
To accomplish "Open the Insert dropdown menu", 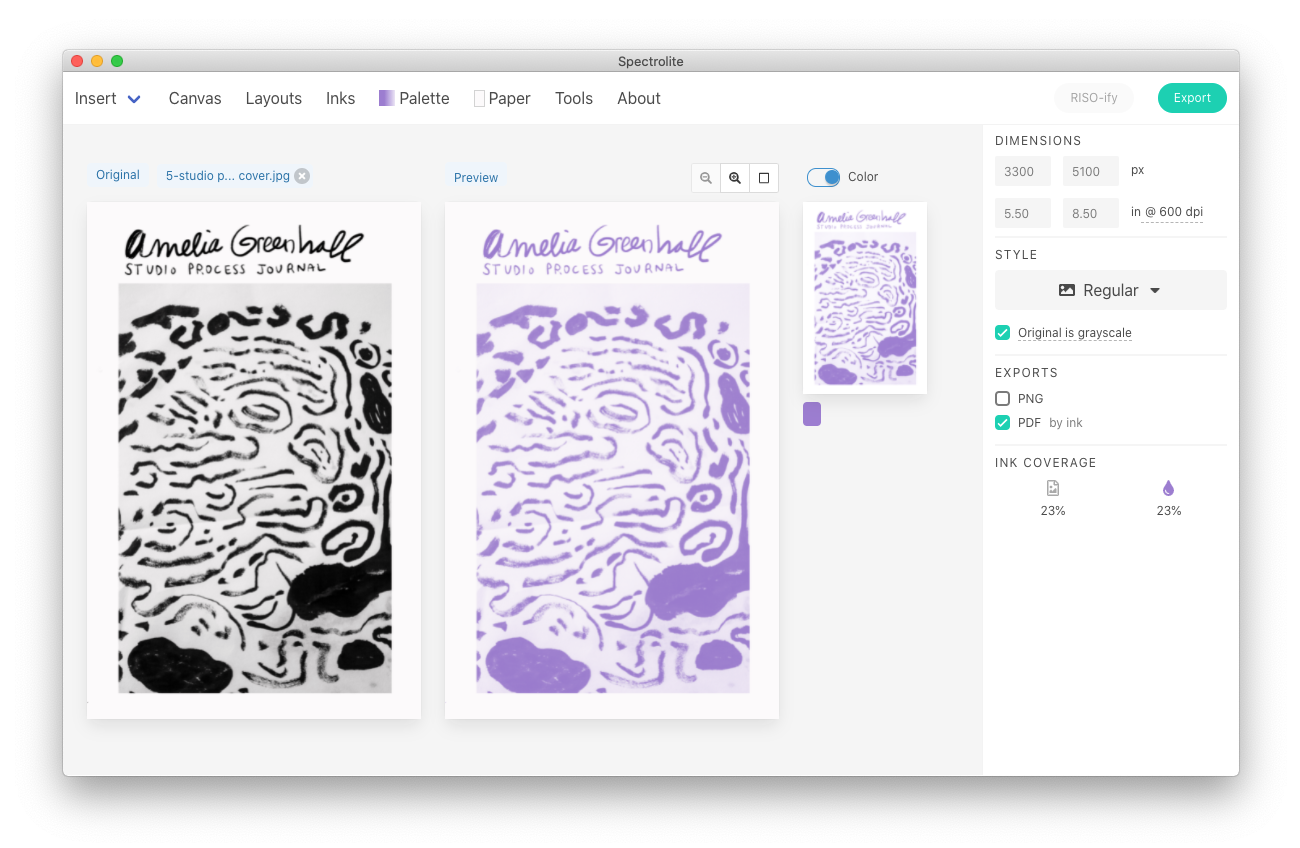I will 108,98.
